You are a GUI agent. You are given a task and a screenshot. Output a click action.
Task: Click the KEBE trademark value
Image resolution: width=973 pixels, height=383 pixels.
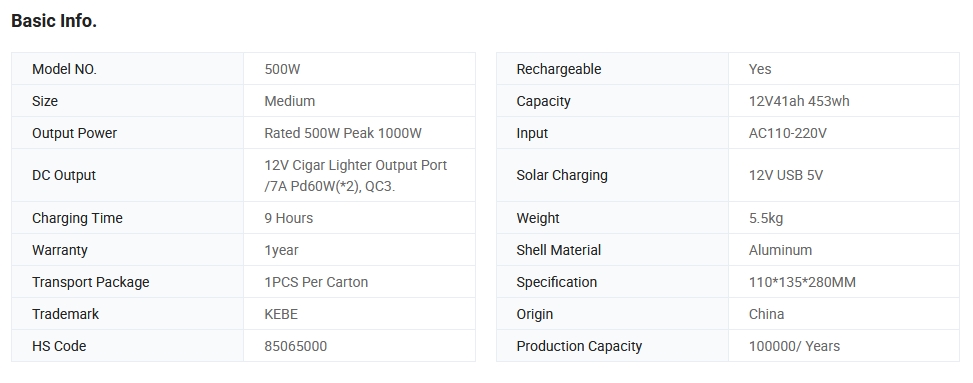(x=281, y=314)
